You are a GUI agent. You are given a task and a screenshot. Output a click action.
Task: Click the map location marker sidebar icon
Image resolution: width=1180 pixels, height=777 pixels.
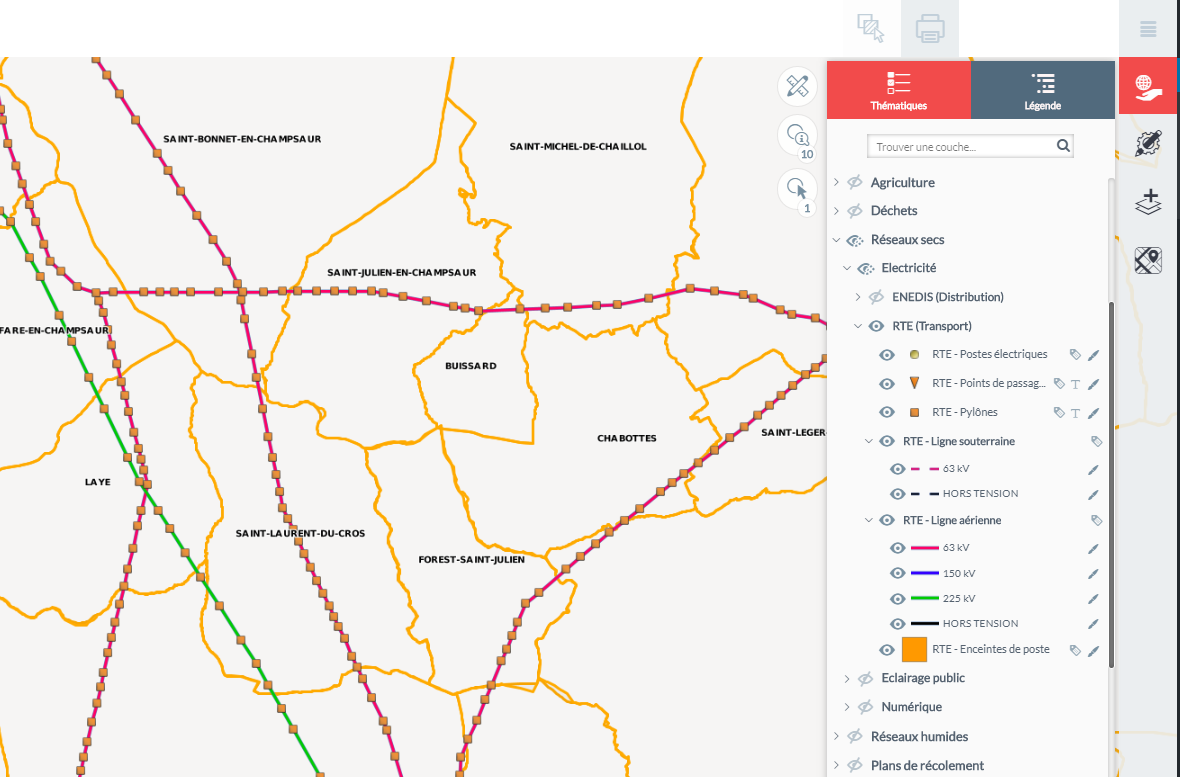click(1149, 260)
